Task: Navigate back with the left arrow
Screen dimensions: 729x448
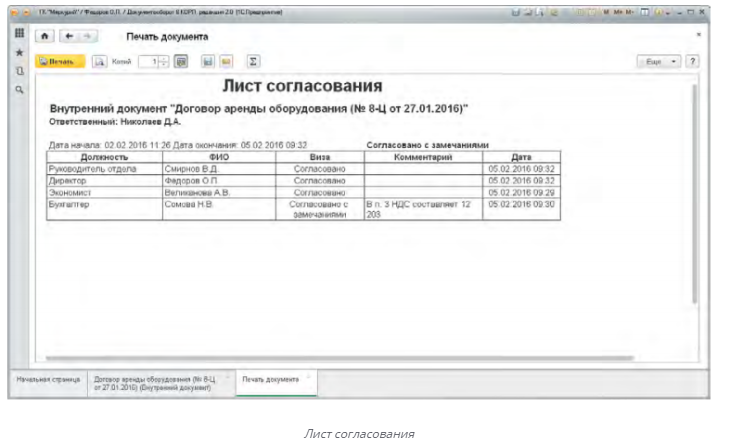Action: tap(68, 36)
